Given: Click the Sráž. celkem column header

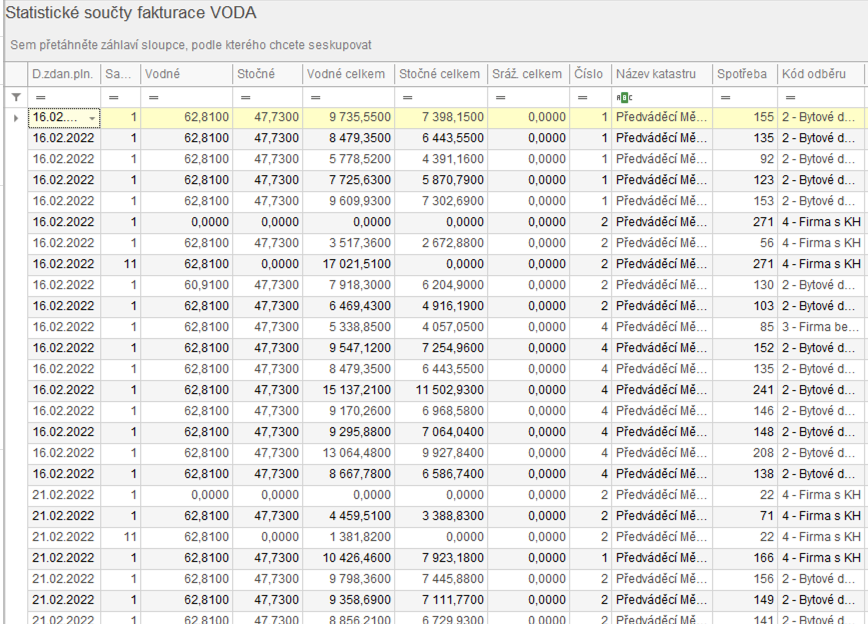Looking at the screenshot, I should [529, 74].
